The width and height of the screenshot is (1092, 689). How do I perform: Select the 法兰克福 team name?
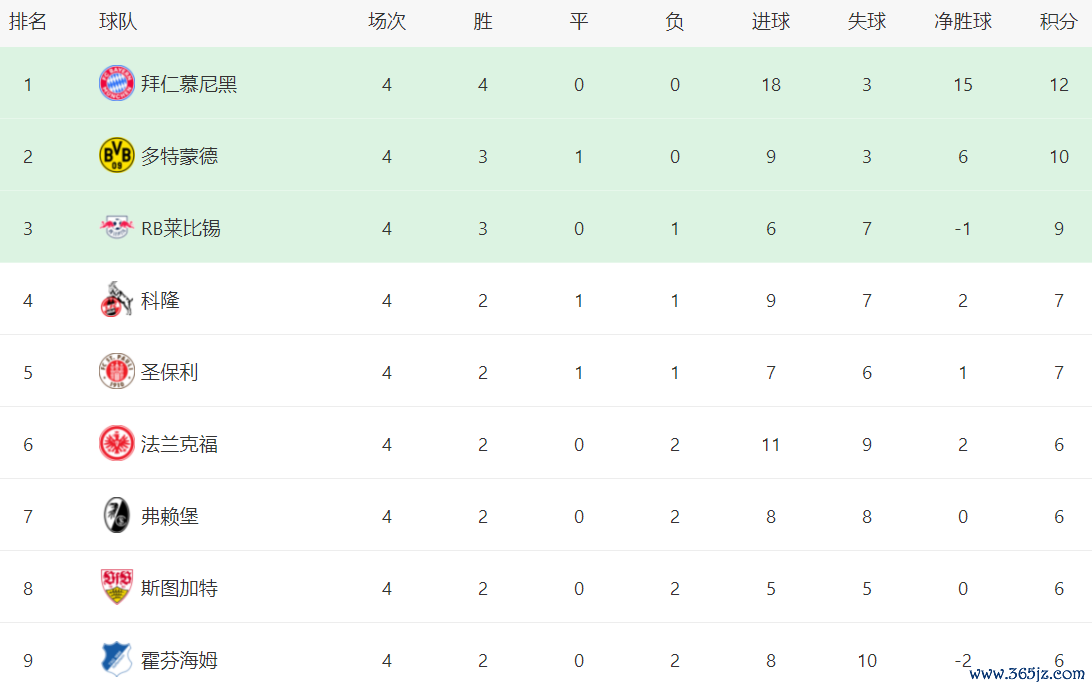179,445
